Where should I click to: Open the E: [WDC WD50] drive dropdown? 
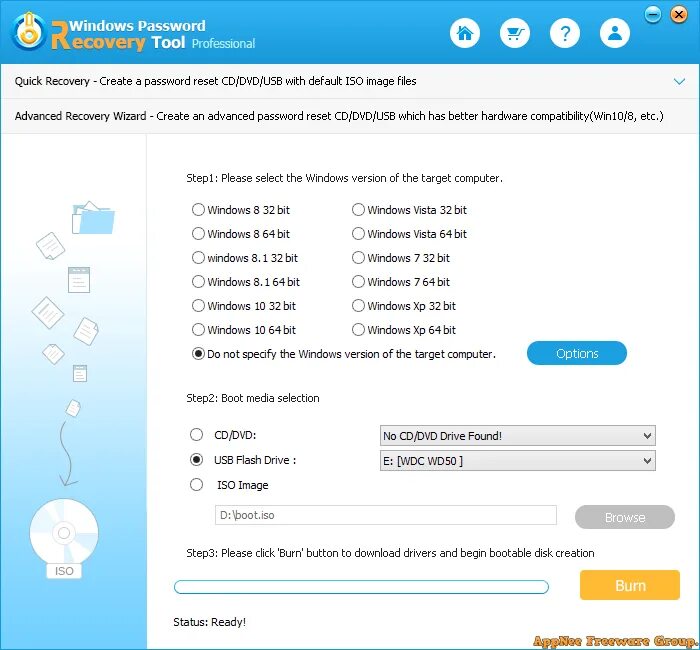coord(517,461)
